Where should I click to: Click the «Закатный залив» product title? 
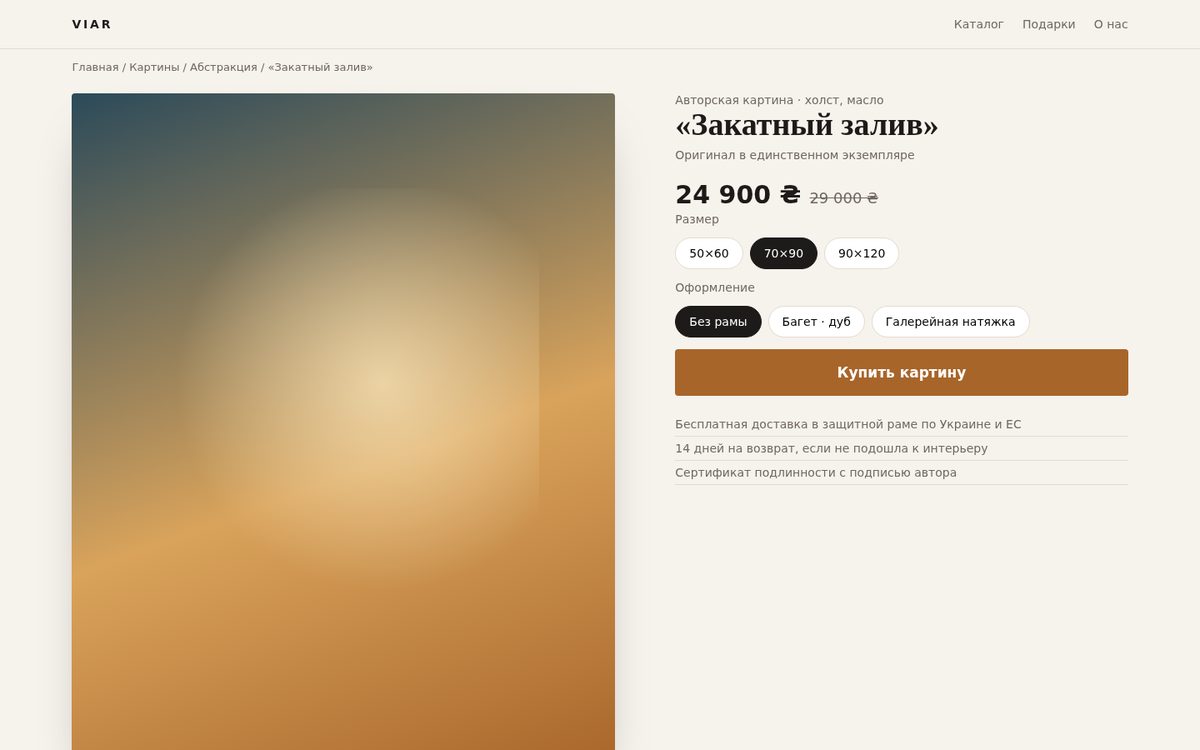point(806,125)
